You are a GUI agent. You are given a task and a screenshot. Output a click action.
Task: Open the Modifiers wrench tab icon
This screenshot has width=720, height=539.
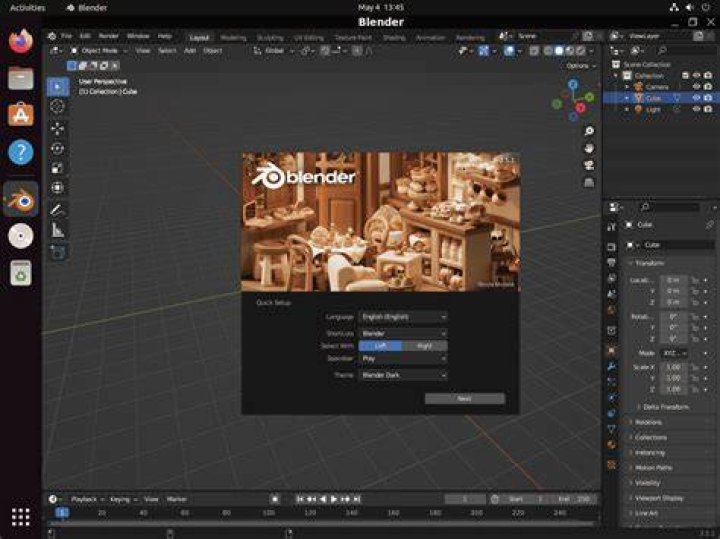(x=611, y=366)
